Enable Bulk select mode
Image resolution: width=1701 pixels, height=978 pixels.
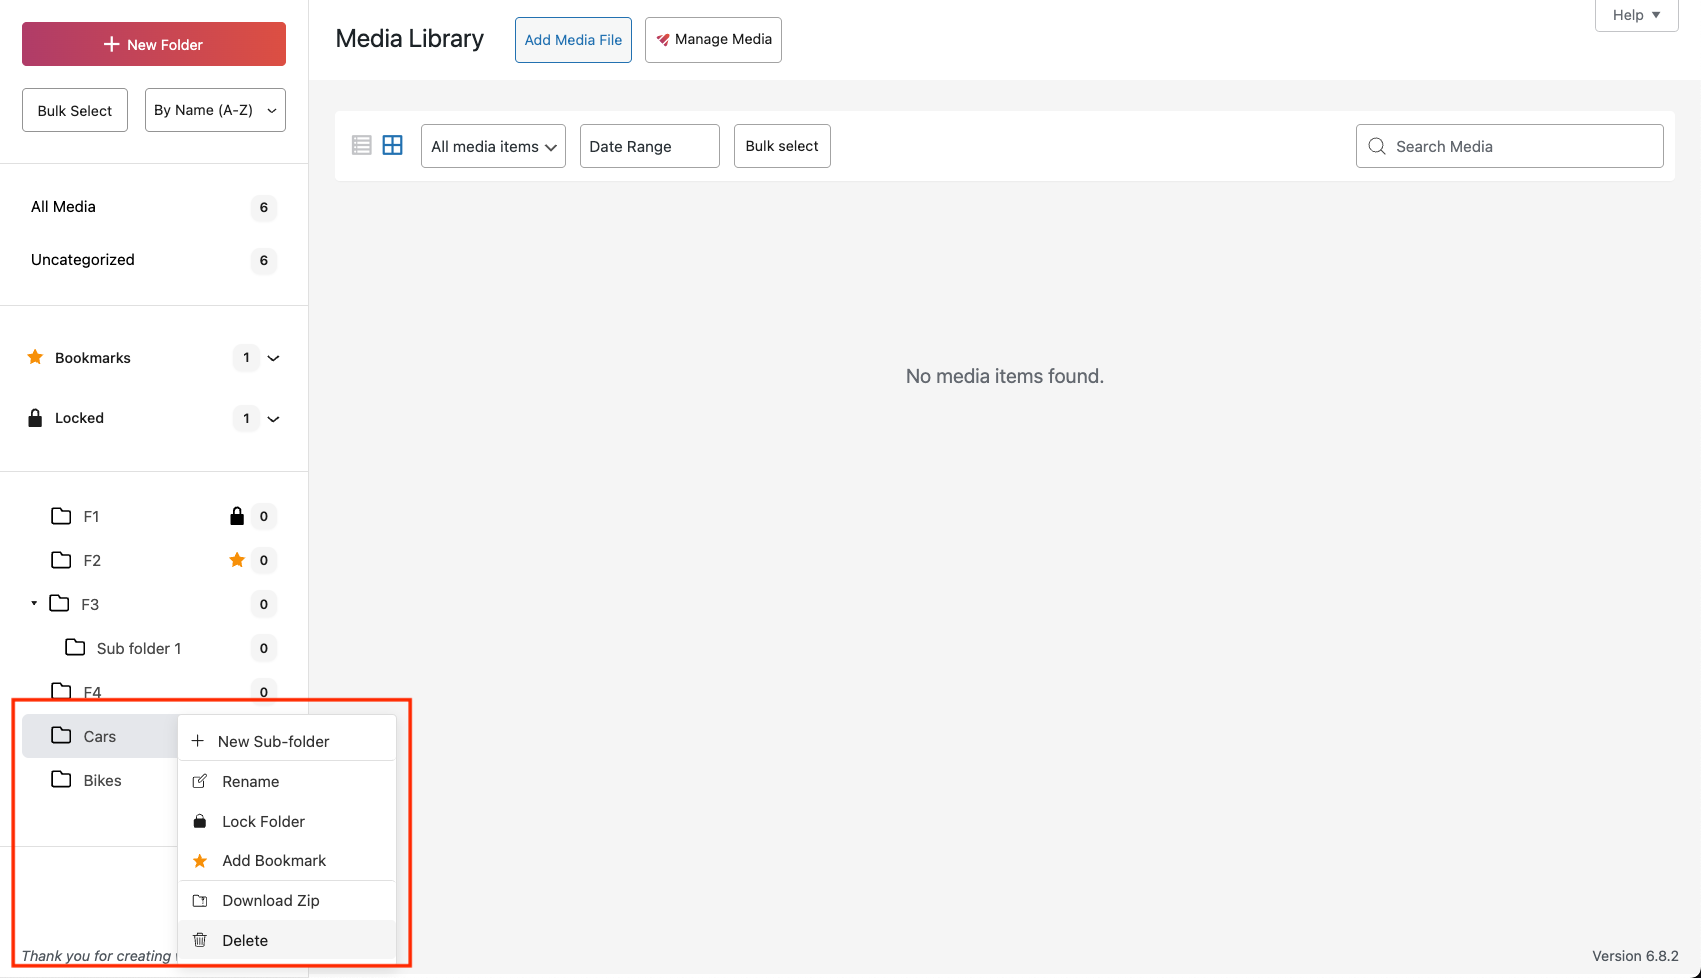click(x=782, y=145)
